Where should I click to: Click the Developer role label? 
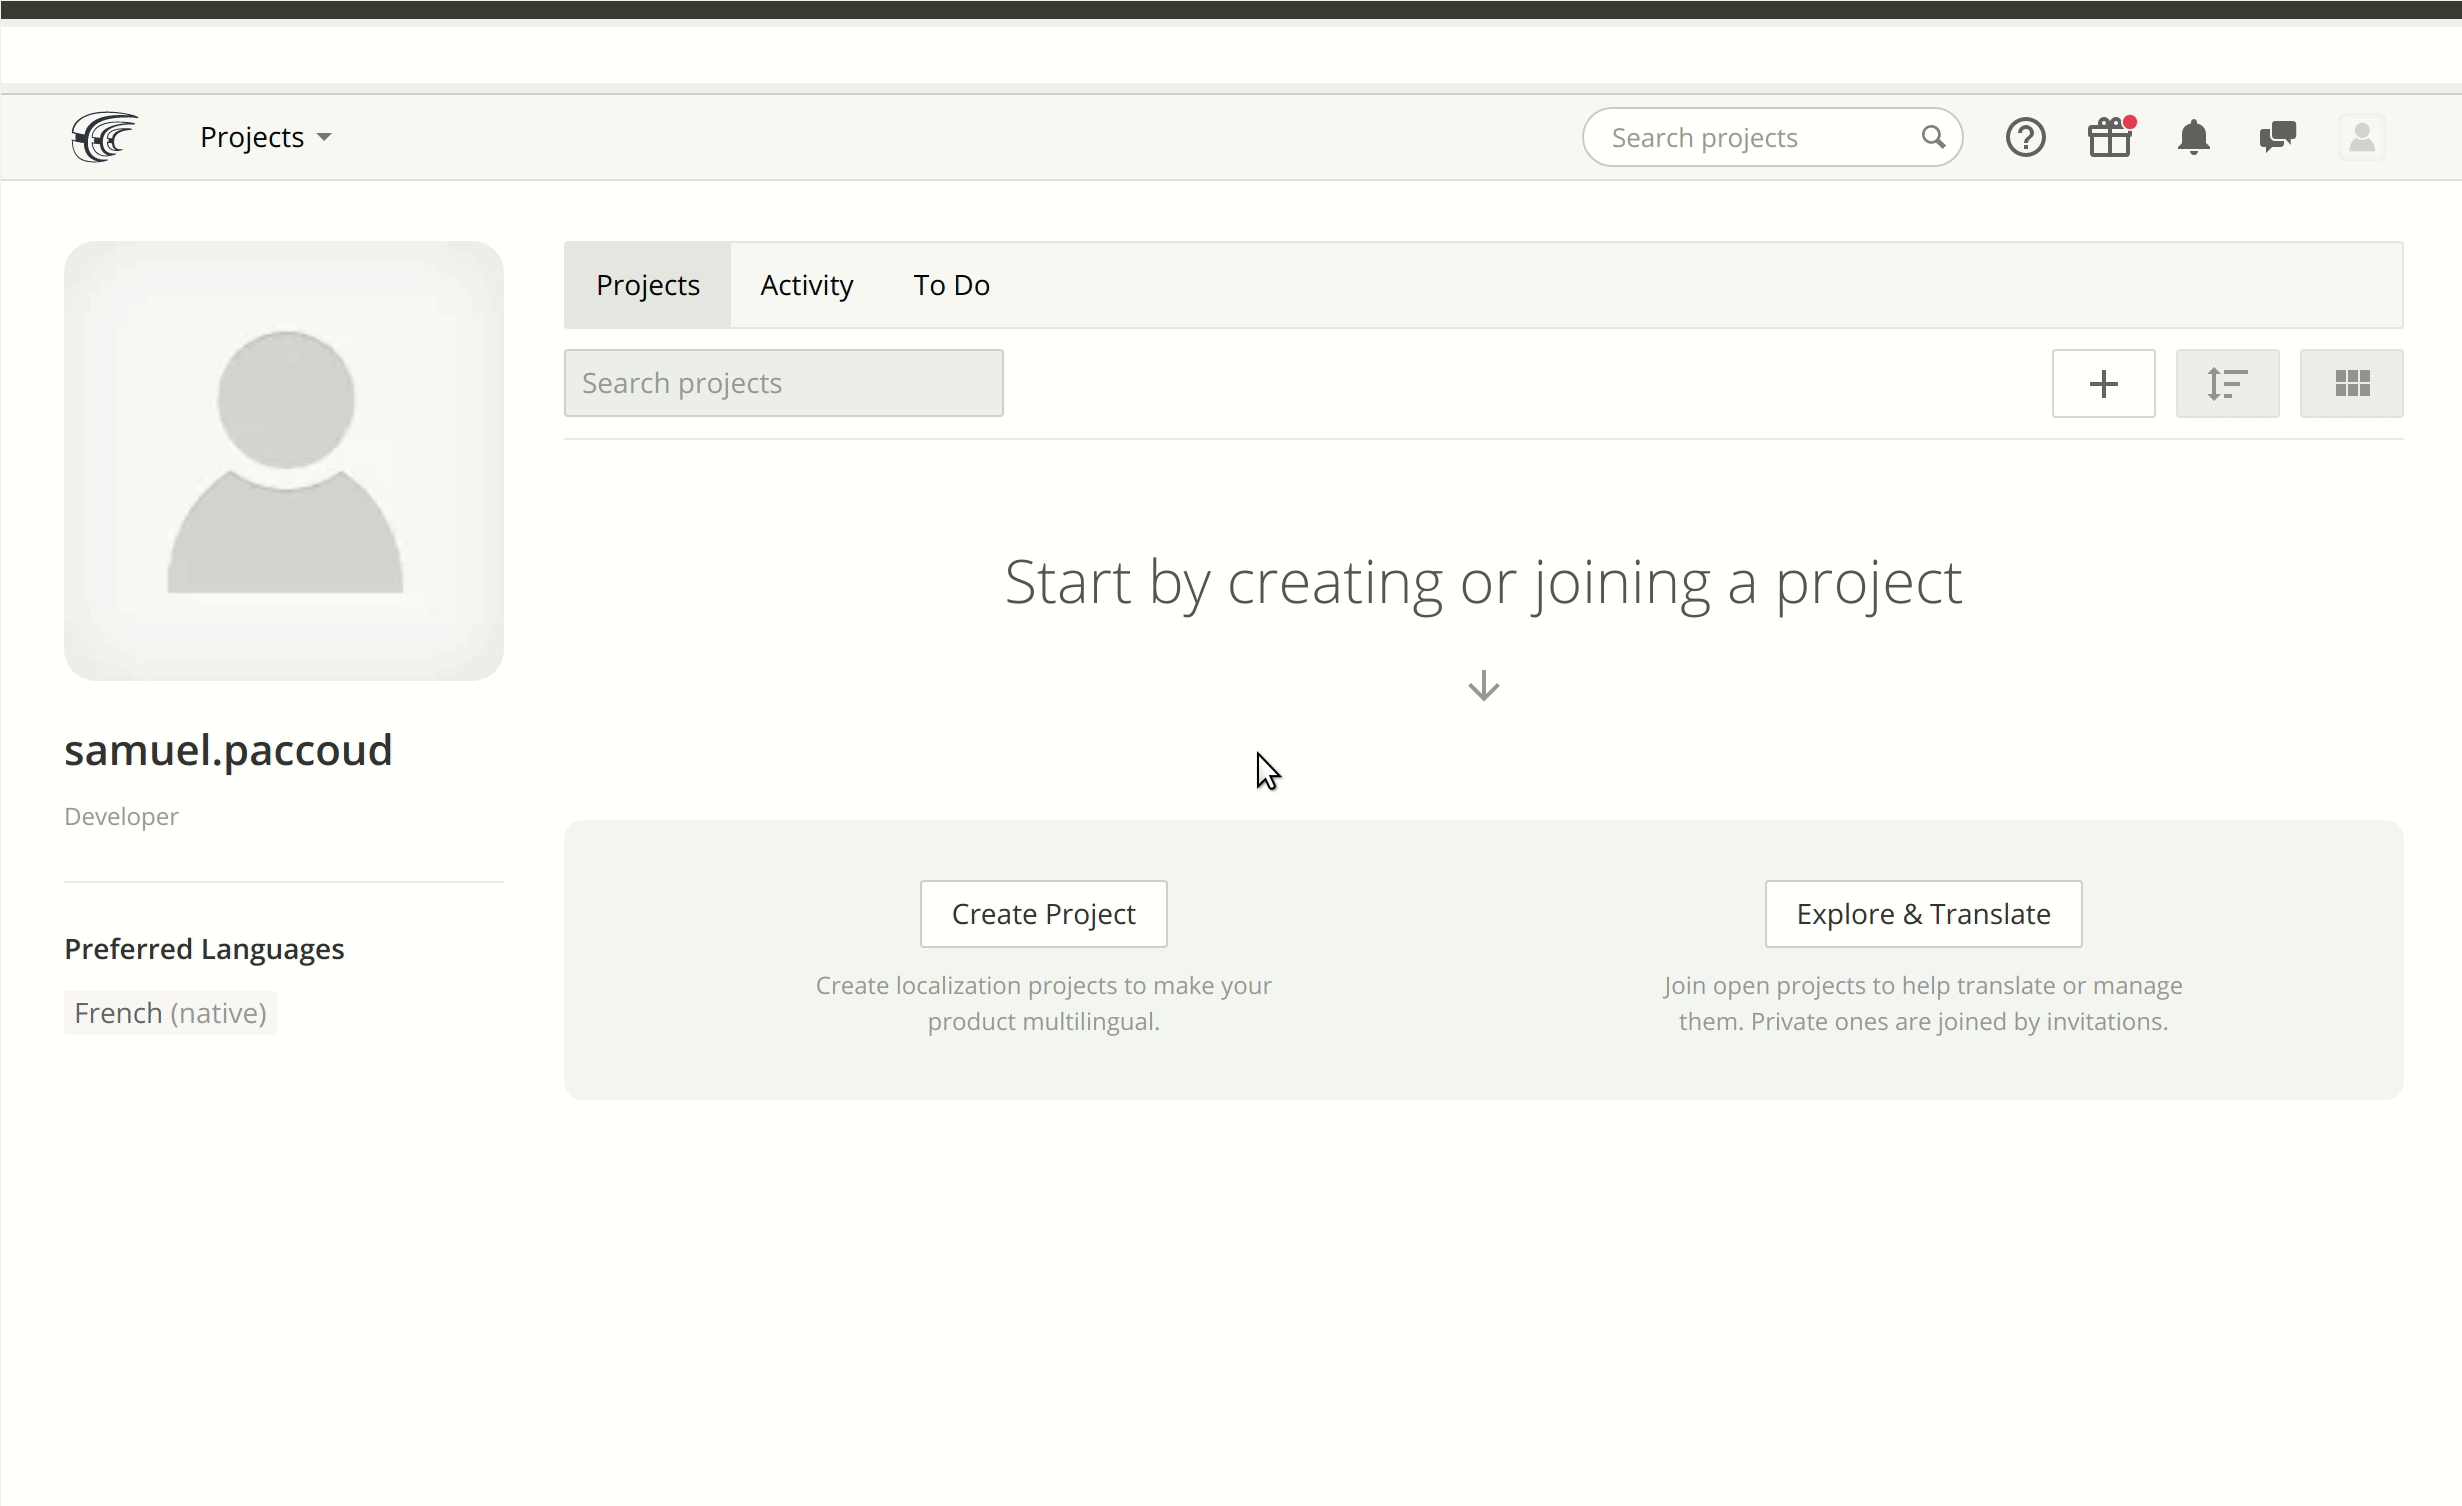(120, 815)
